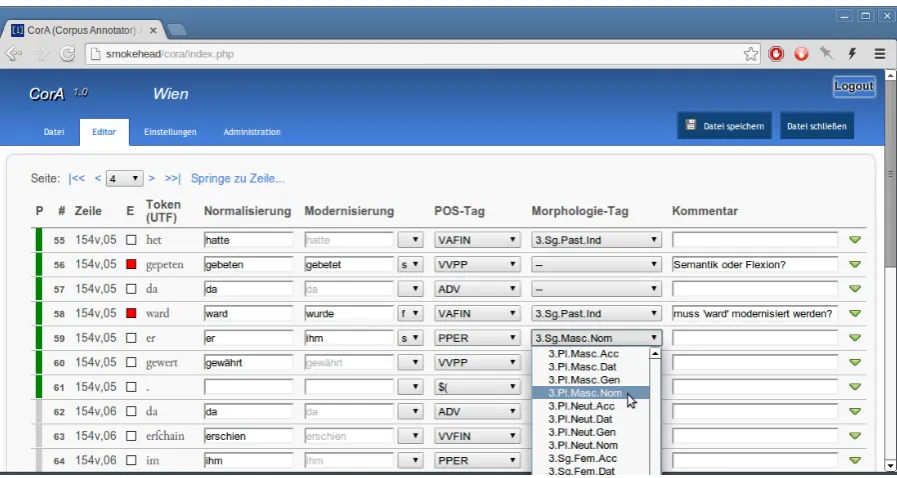Click the pin extension icon
Screen dimensions: 897x478
[x=826, y=54]
